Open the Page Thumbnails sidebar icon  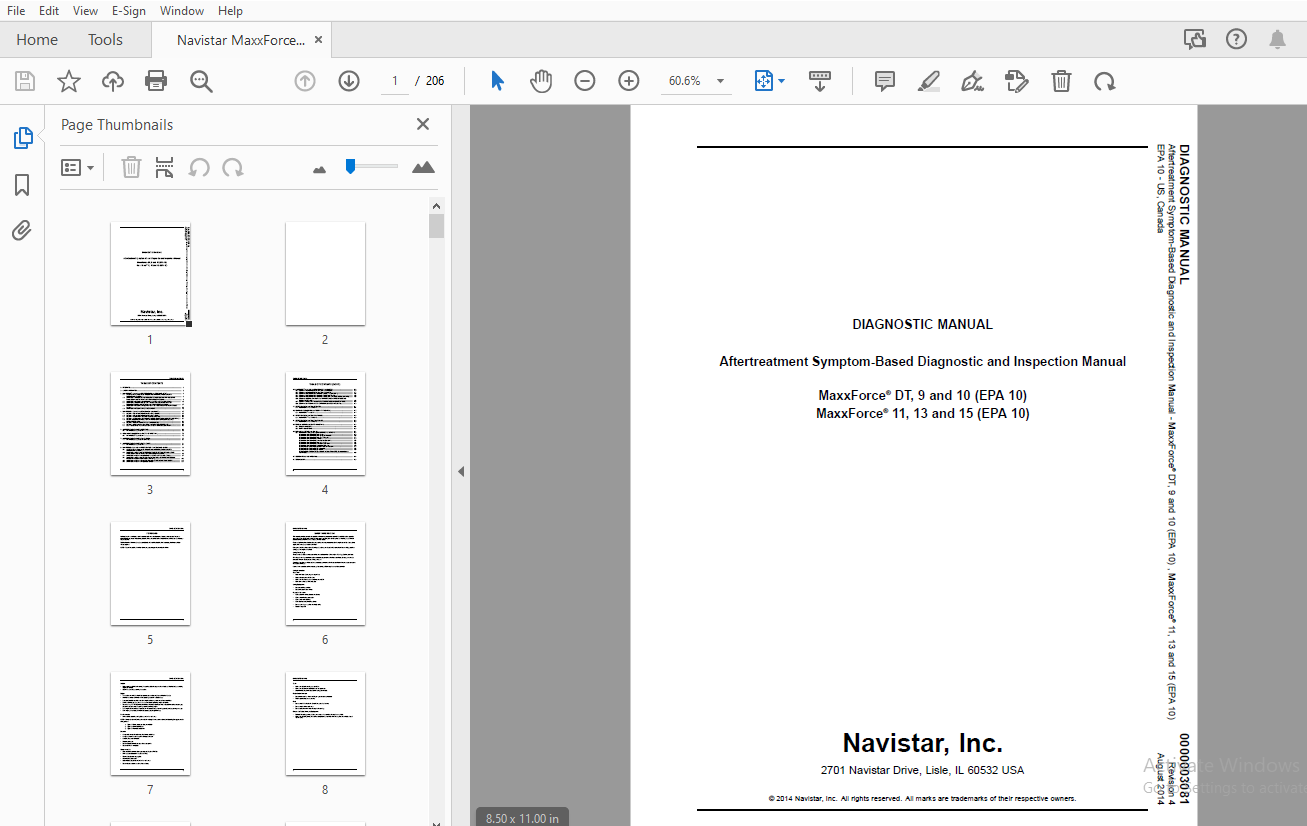point(23,139)
